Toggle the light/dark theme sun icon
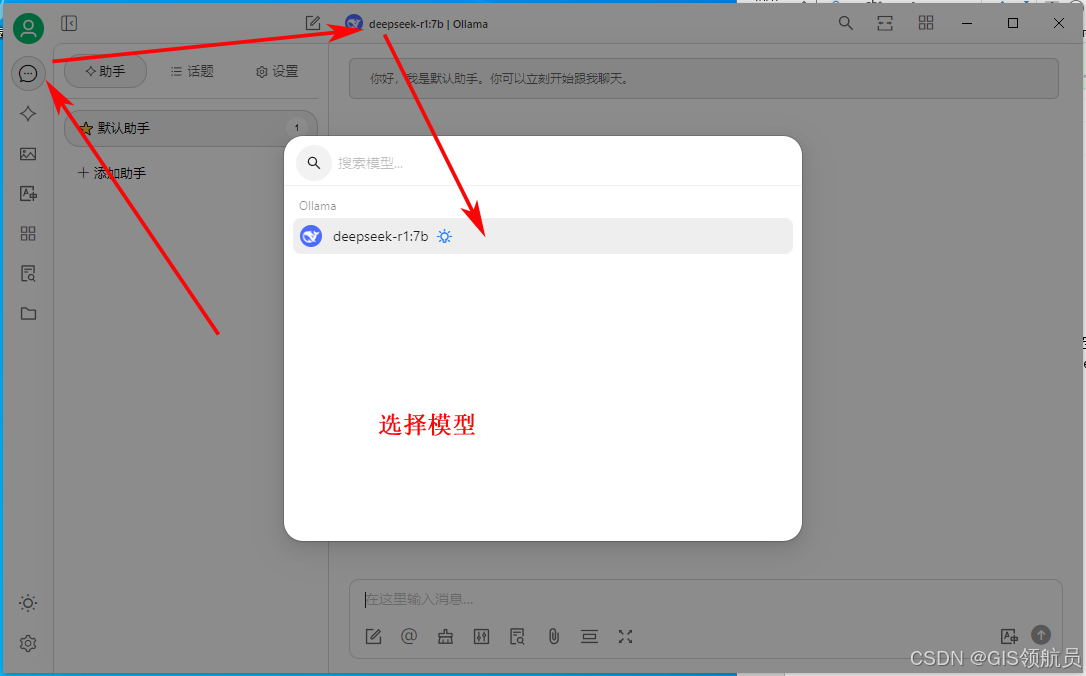 tap(28, 603)
